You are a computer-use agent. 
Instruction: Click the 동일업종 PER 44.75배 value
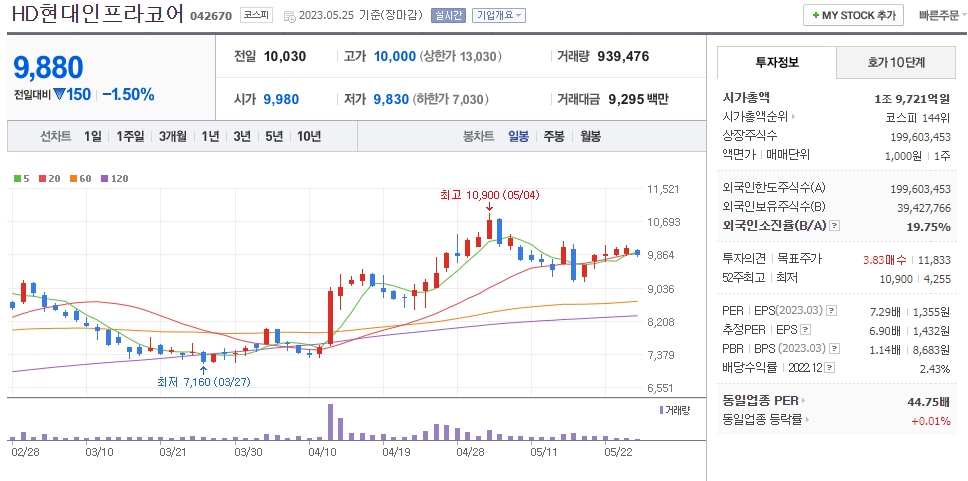(929, 401)
